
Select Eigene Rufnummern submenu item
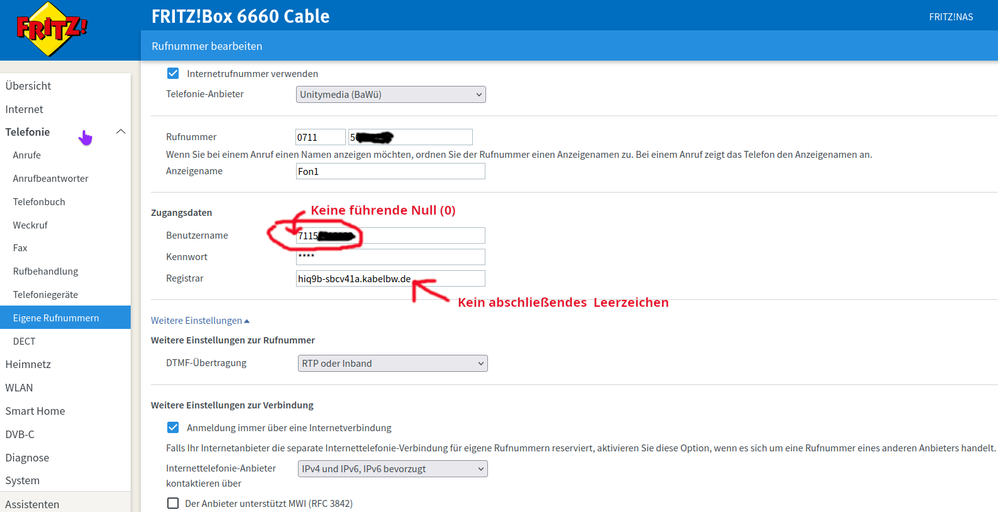coord(65,318)
